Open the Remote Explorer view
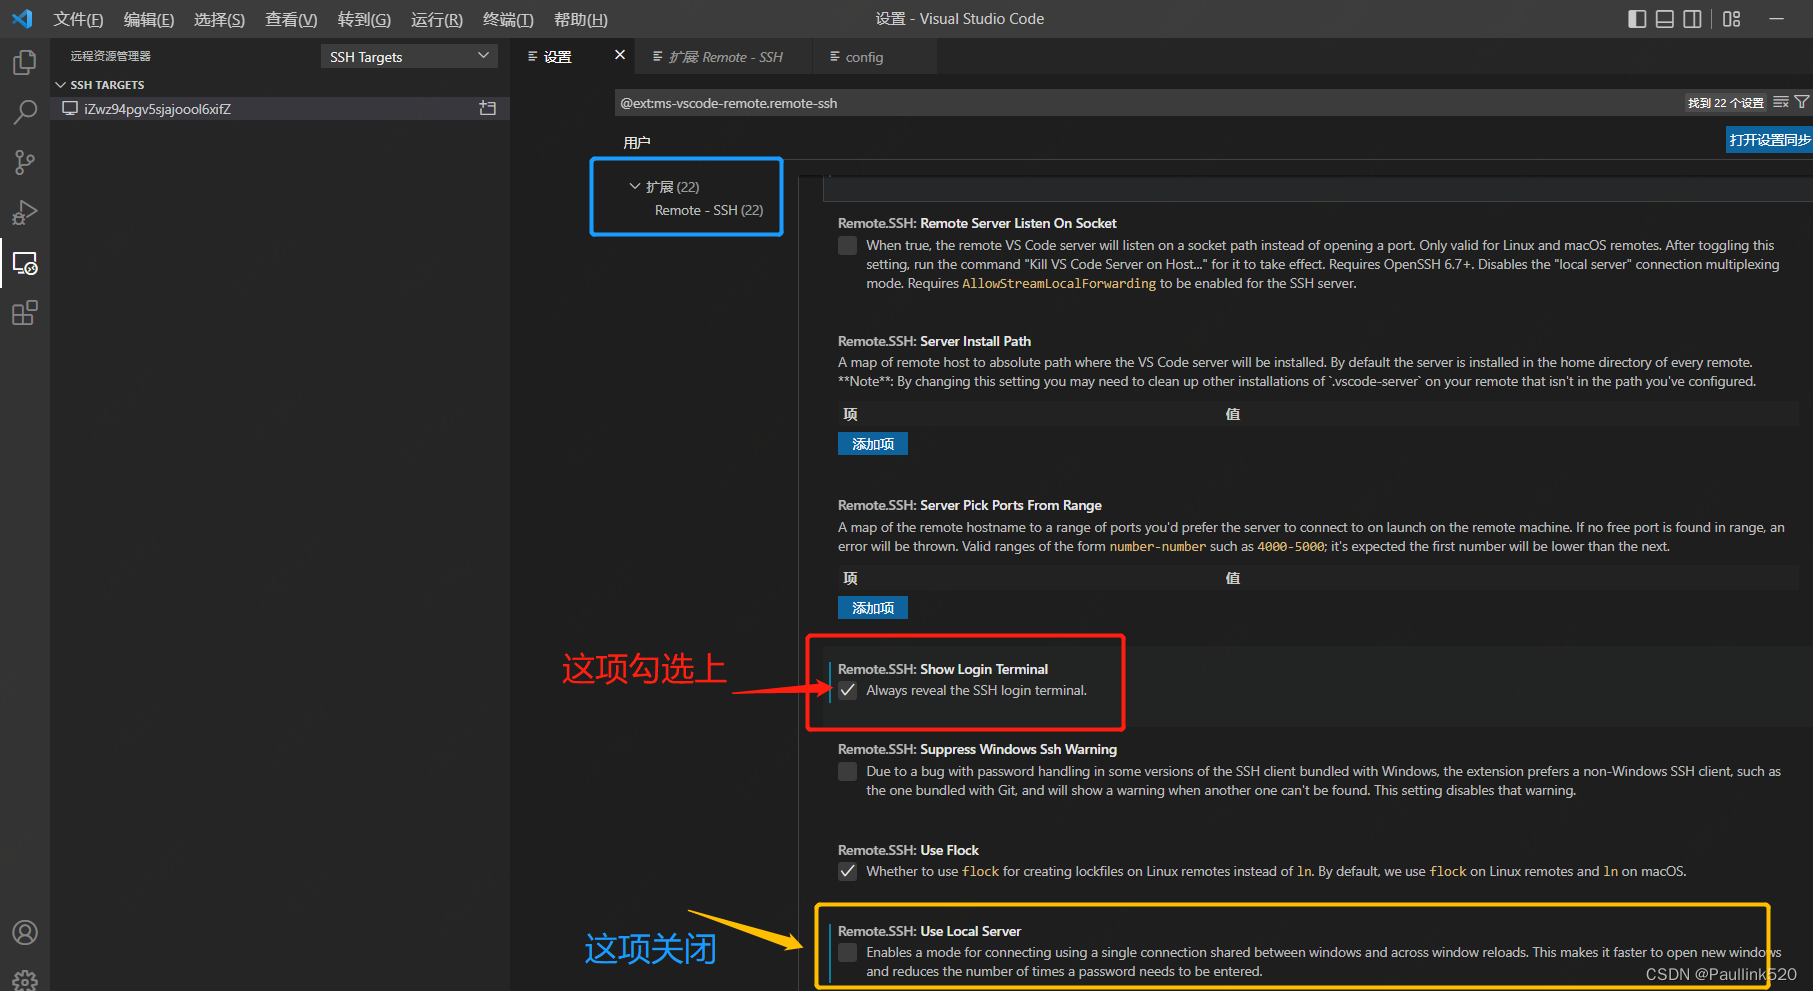1813x991 pixels. coord(25,263)
